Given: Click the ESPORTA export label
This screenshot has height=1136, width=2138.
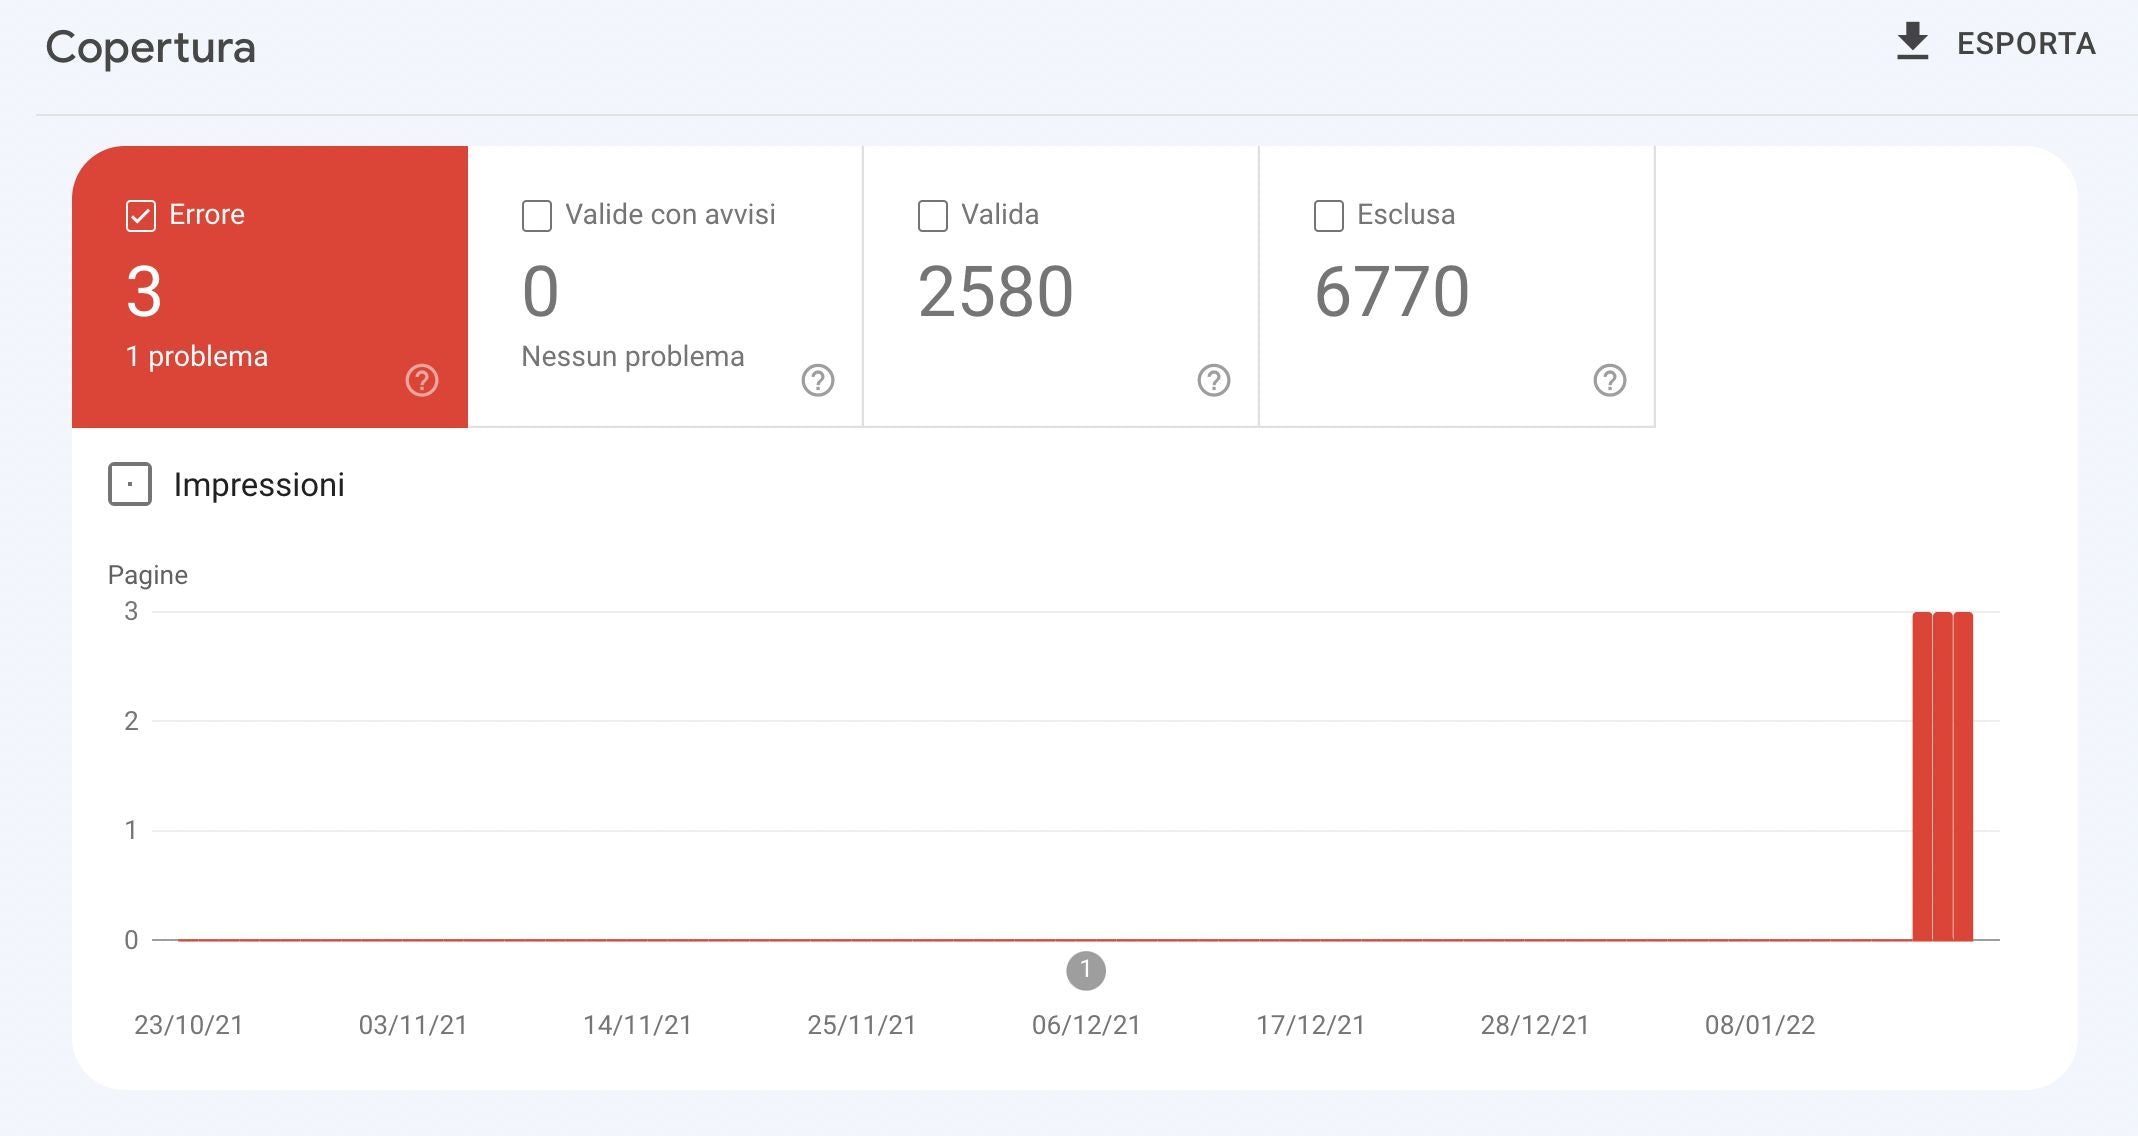Looking at the screenshot, I should pos(2026,44).
